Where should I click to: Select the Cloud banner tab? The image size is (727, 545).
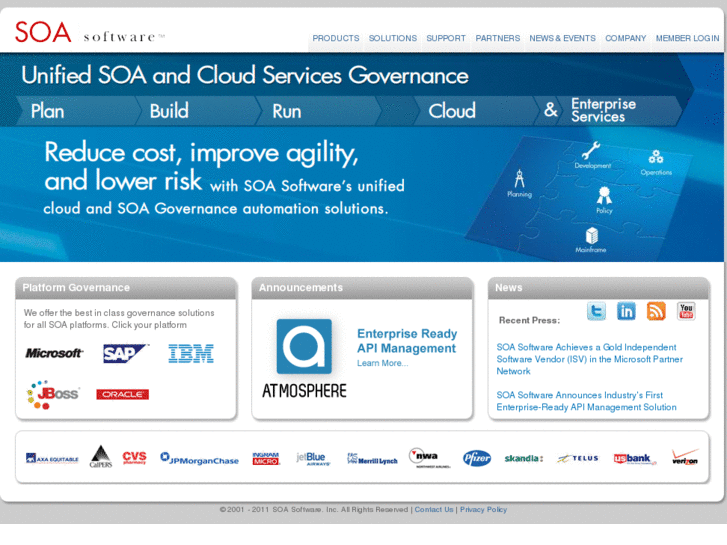click(x=475, y=111)
